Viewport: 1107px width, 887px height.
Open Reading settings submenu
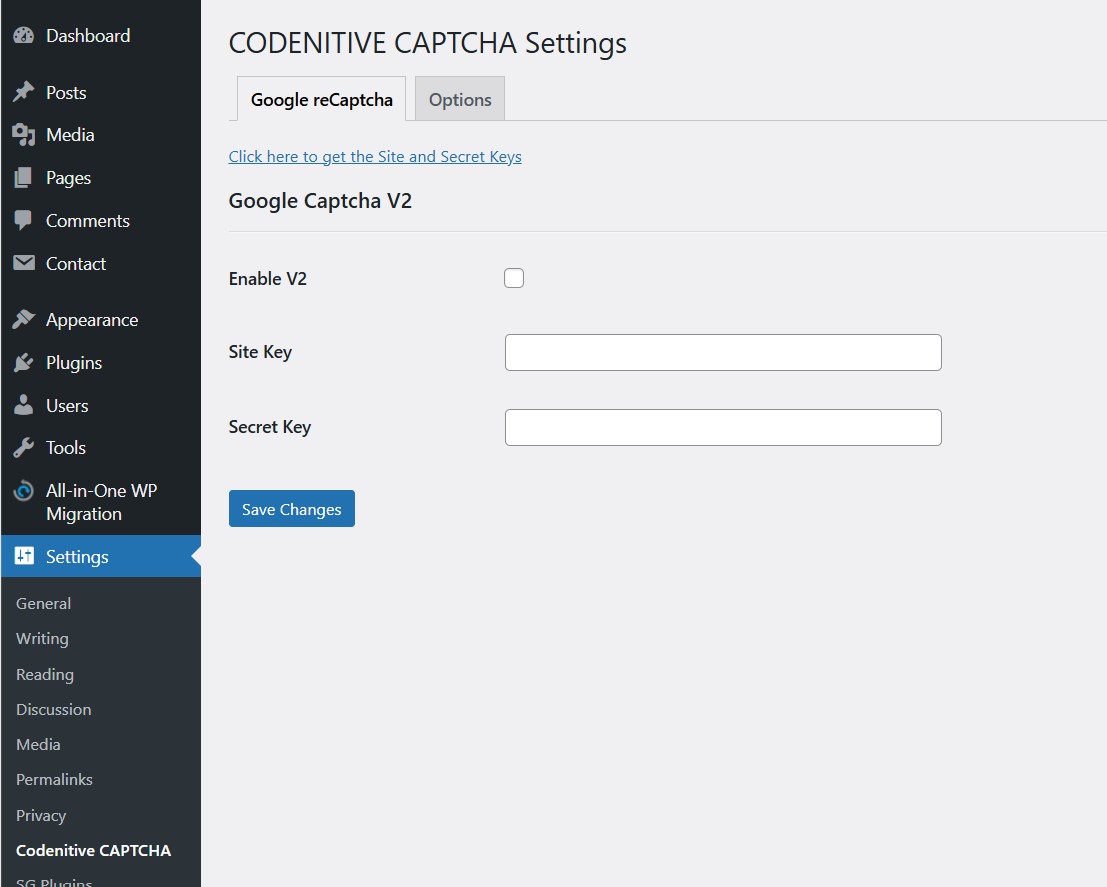click(45, 674)
